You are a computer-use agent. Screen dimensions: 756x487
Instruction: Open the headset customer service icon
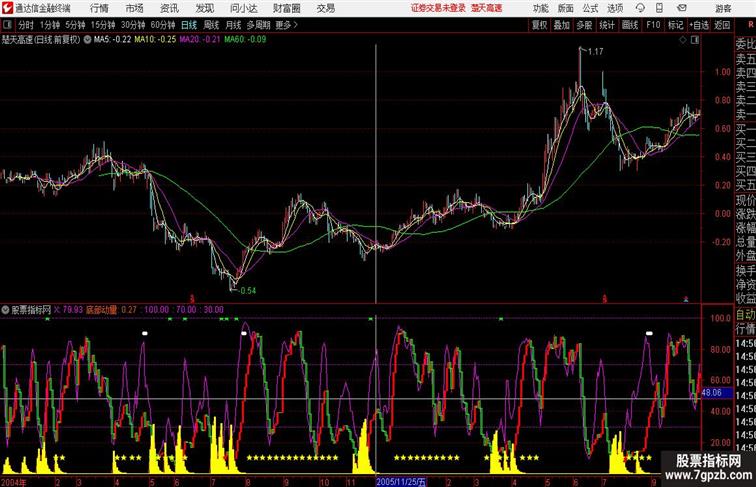point(640,8)
